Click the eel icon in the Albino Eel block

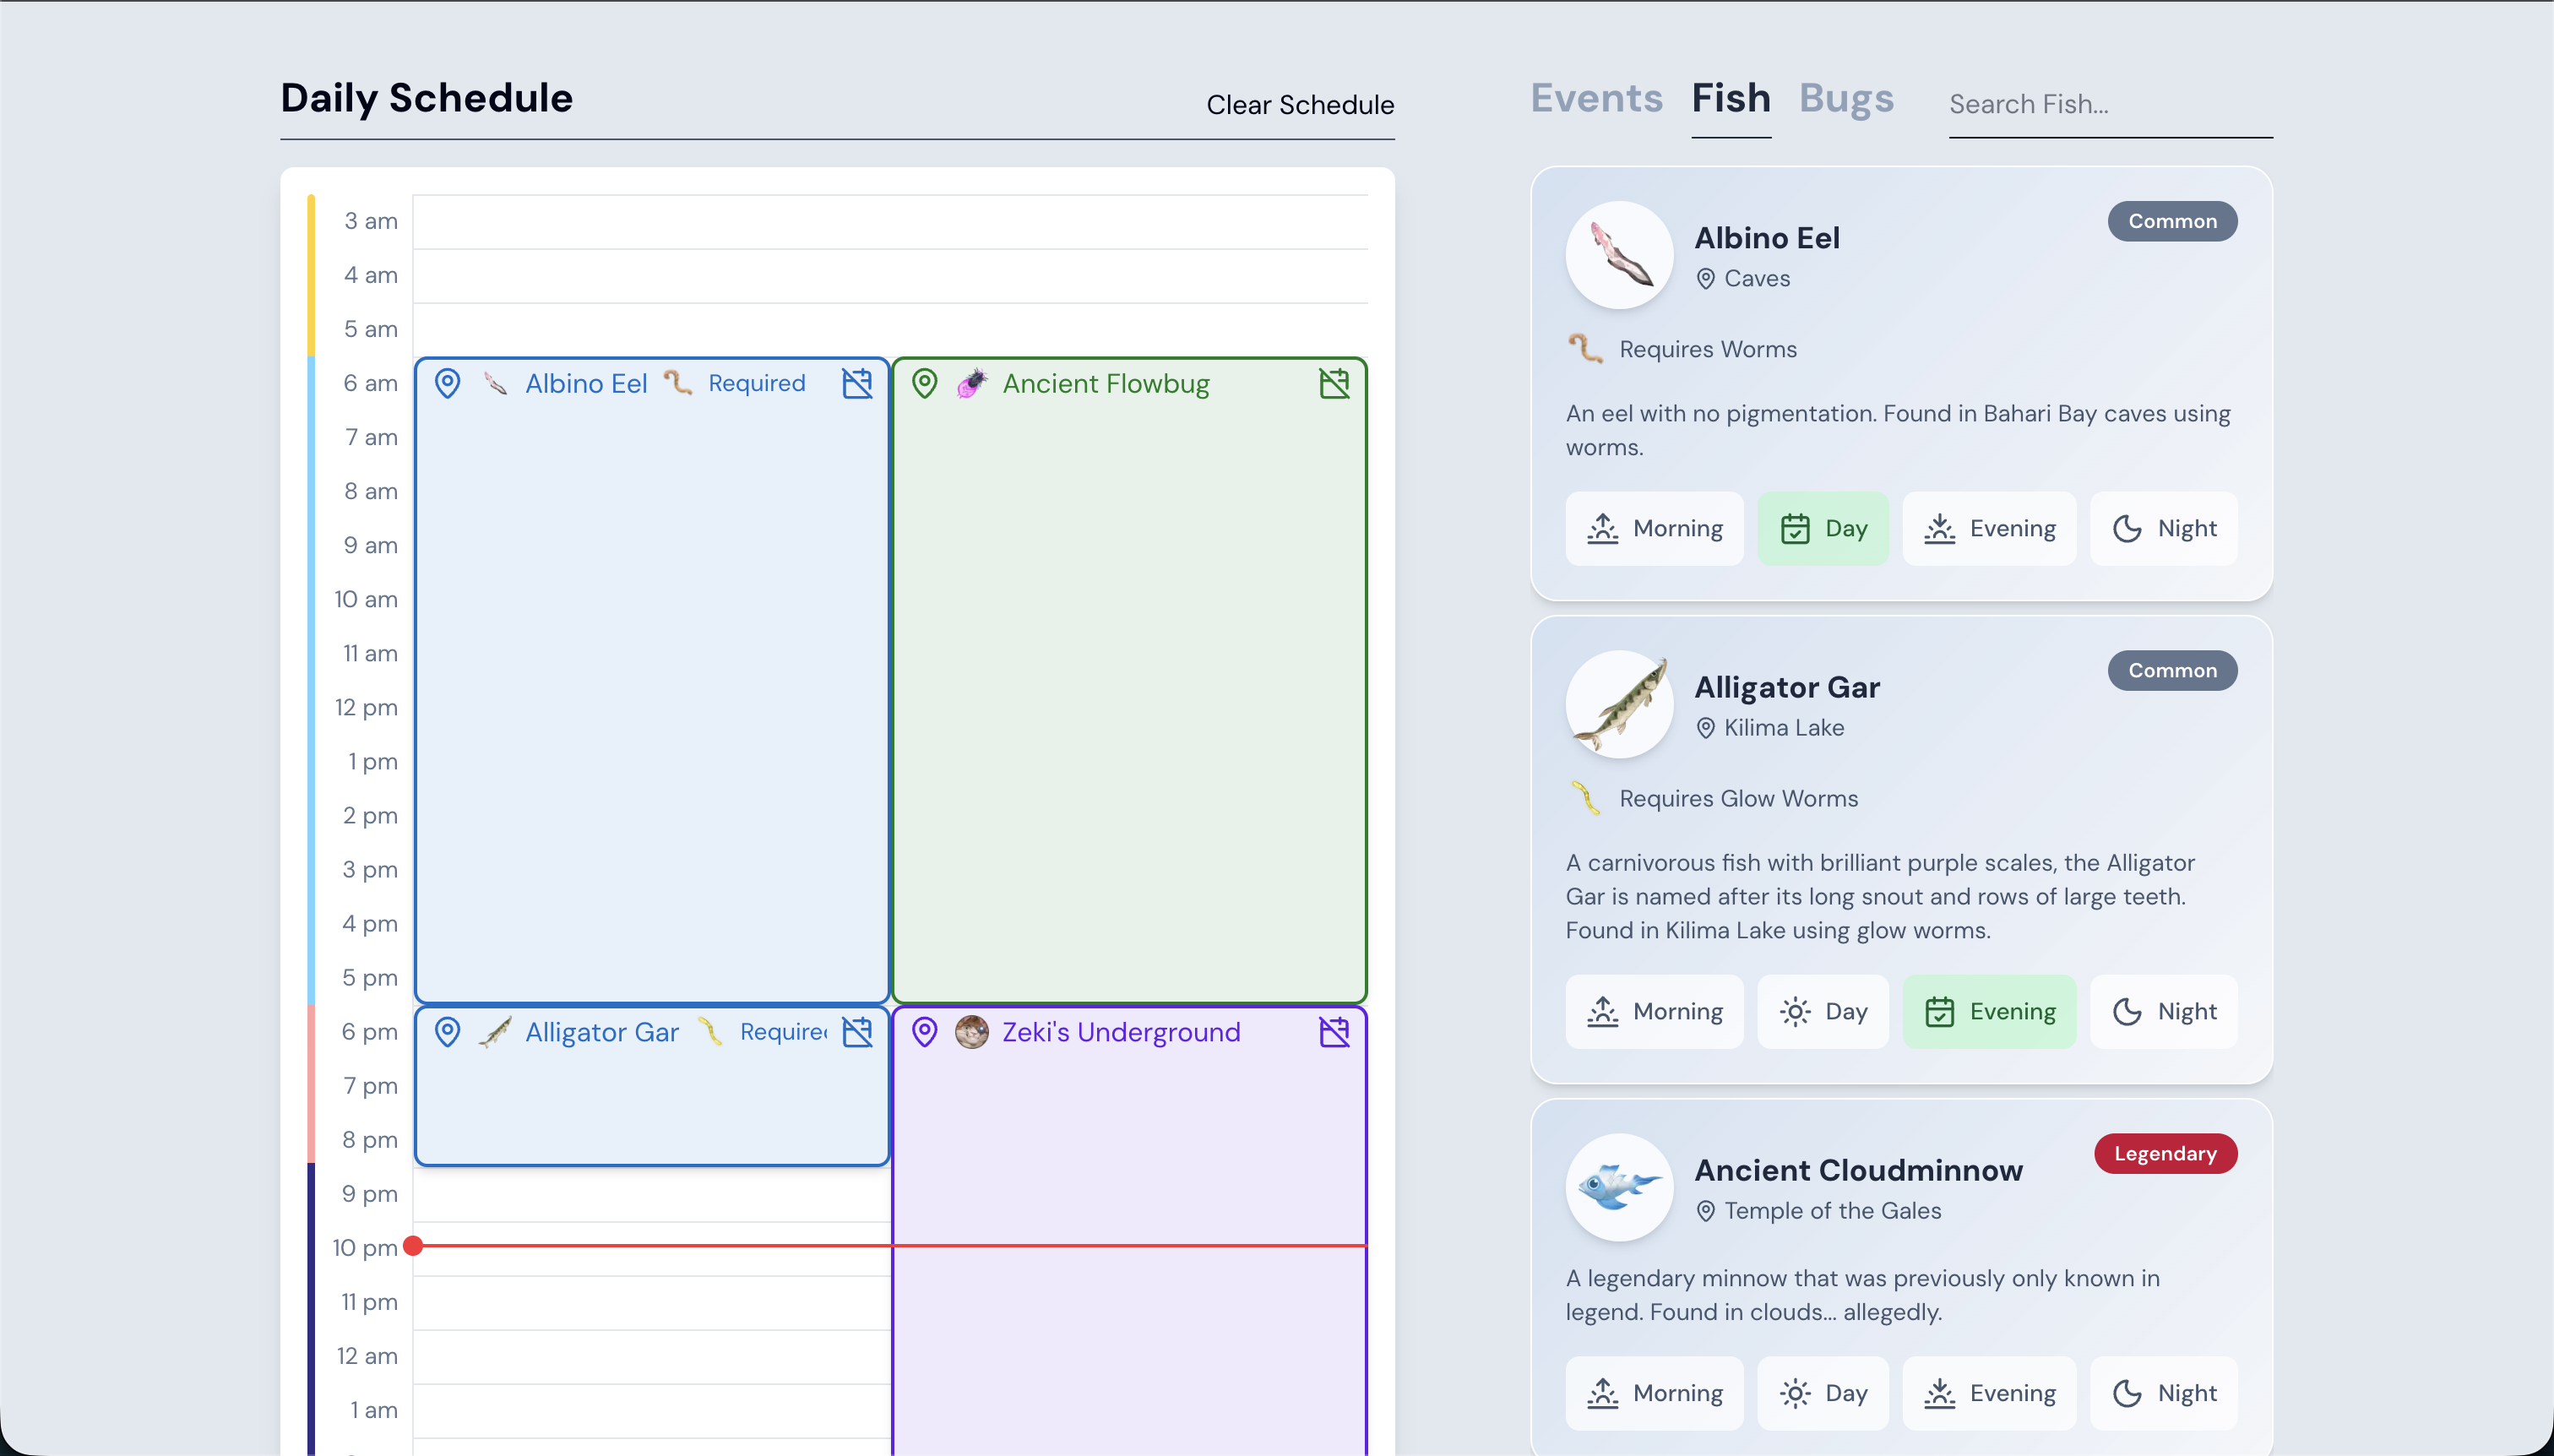(494, 383)
